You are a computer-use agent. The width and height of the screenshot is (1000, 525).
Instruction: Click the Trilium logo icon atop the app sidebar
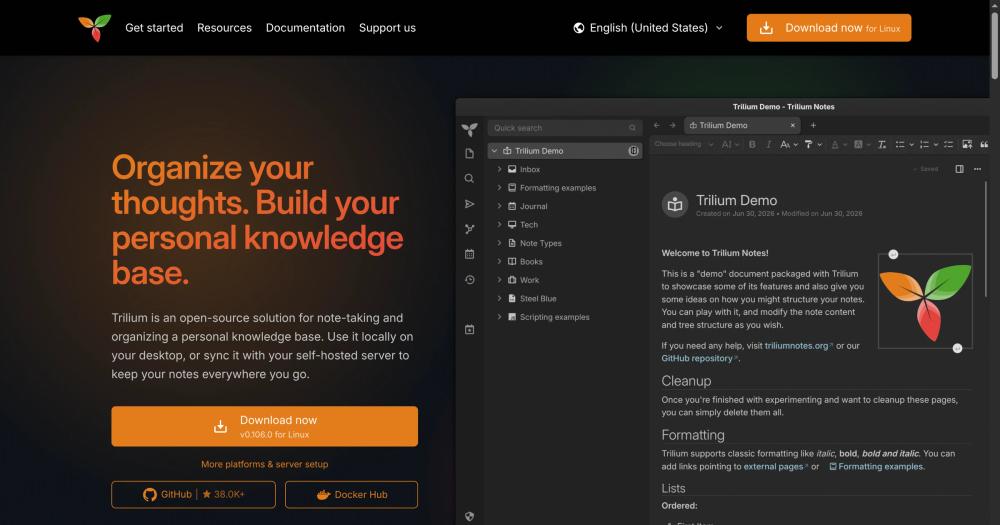coord(469,129)
